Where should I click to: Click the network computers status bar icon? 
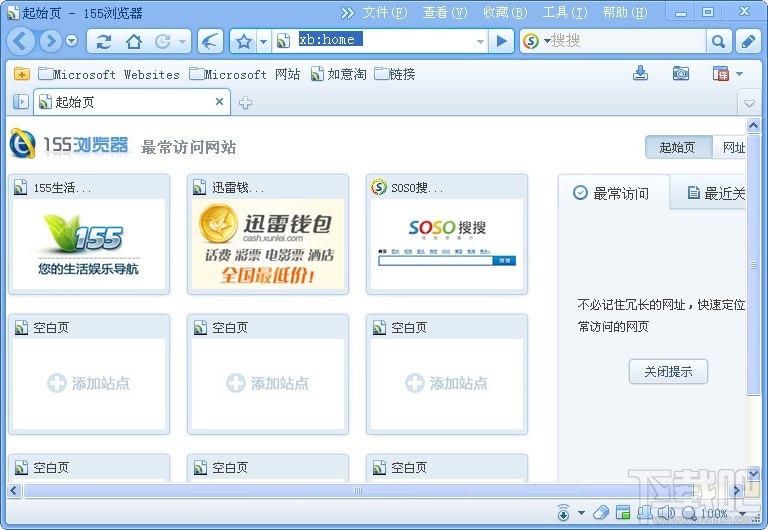tap(645, 512)
